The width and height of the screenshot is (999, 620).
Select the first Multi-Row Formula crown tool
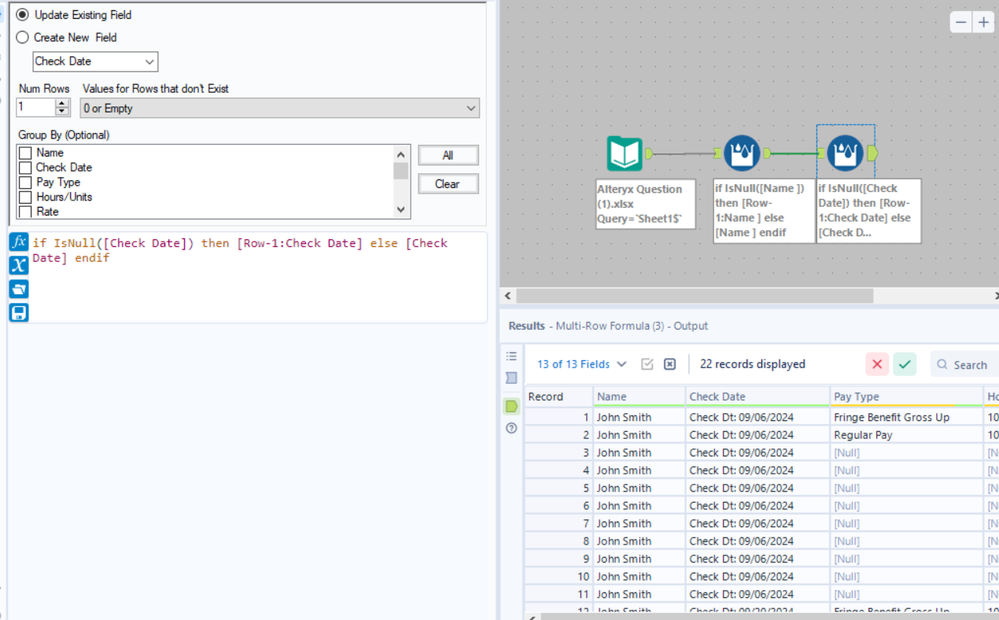coord(741,153)
